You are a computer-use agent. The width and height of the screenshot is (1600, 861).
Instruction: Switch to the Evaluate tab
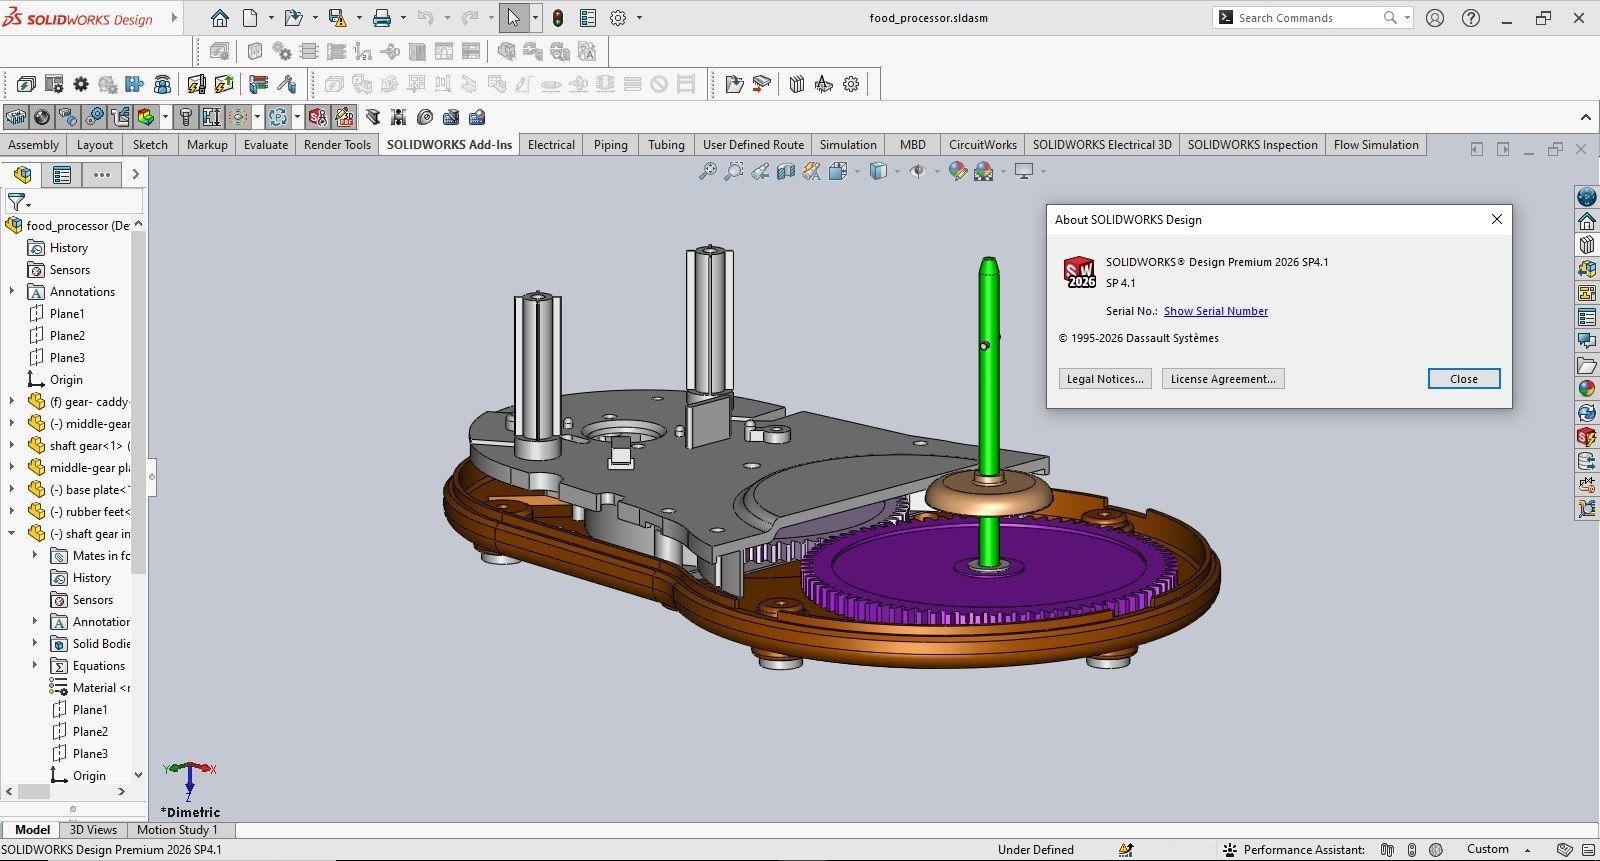[266, 145]
